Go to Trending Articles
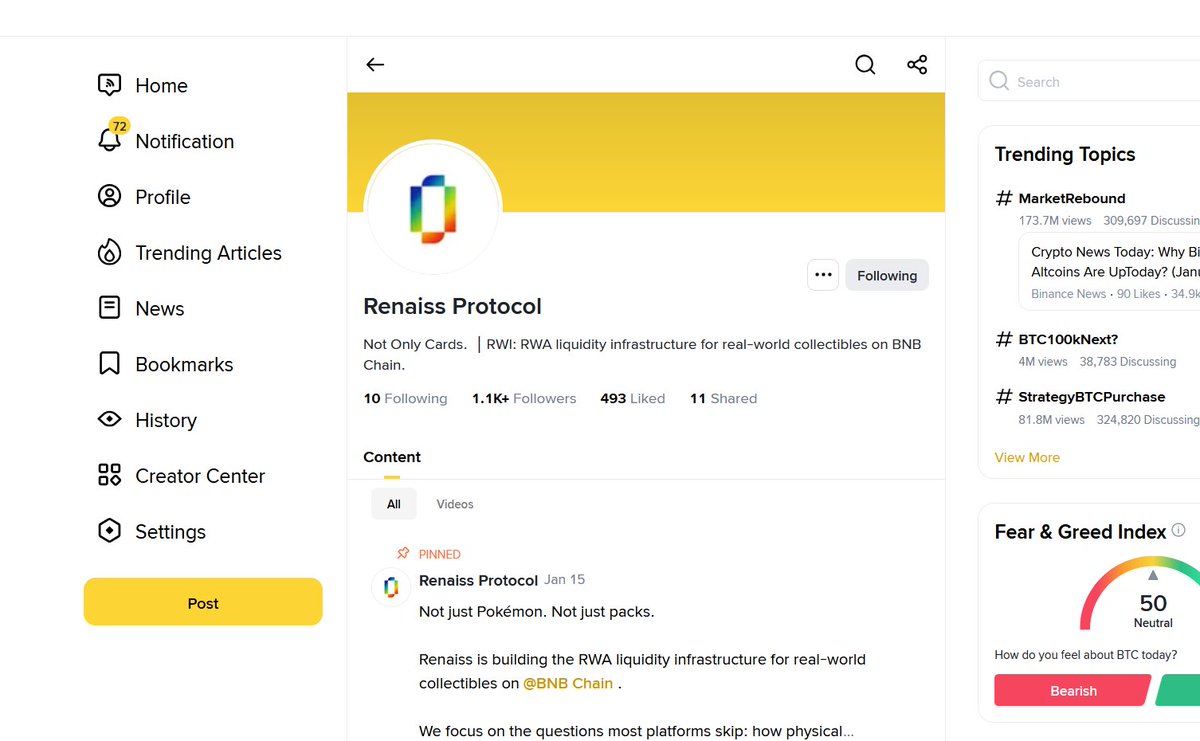Image resolution: width=1200 pixels, height=741 pixels. 208,253
